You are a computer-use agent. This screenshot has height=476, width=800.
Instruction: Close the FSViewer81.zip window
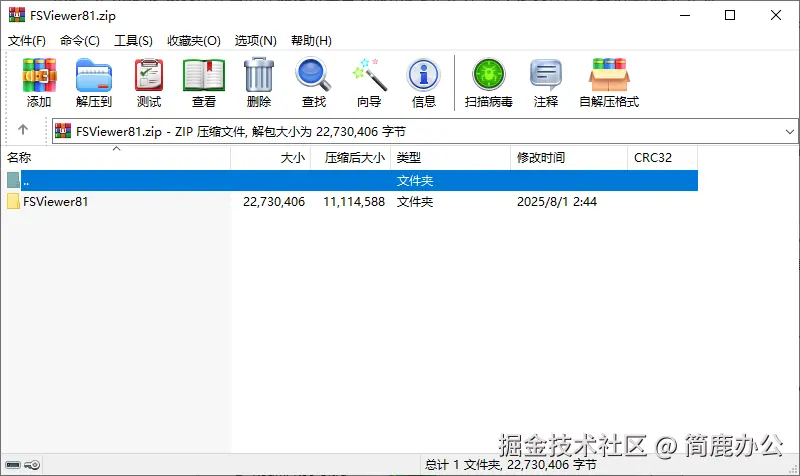click(x=776, y=15)
